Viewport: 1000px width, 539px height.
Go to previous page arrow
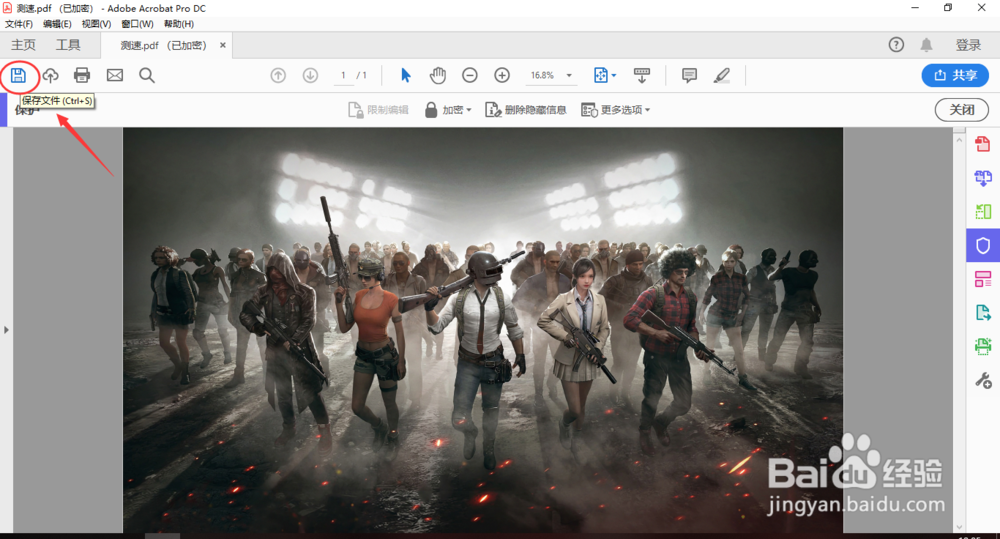[278, 75]
